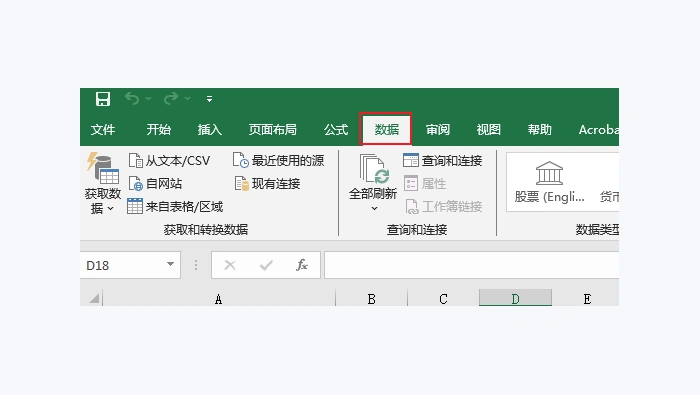Screen dimensions: 700x395
Task: Click the Select All corner triangle
Action: click(94, 298)
